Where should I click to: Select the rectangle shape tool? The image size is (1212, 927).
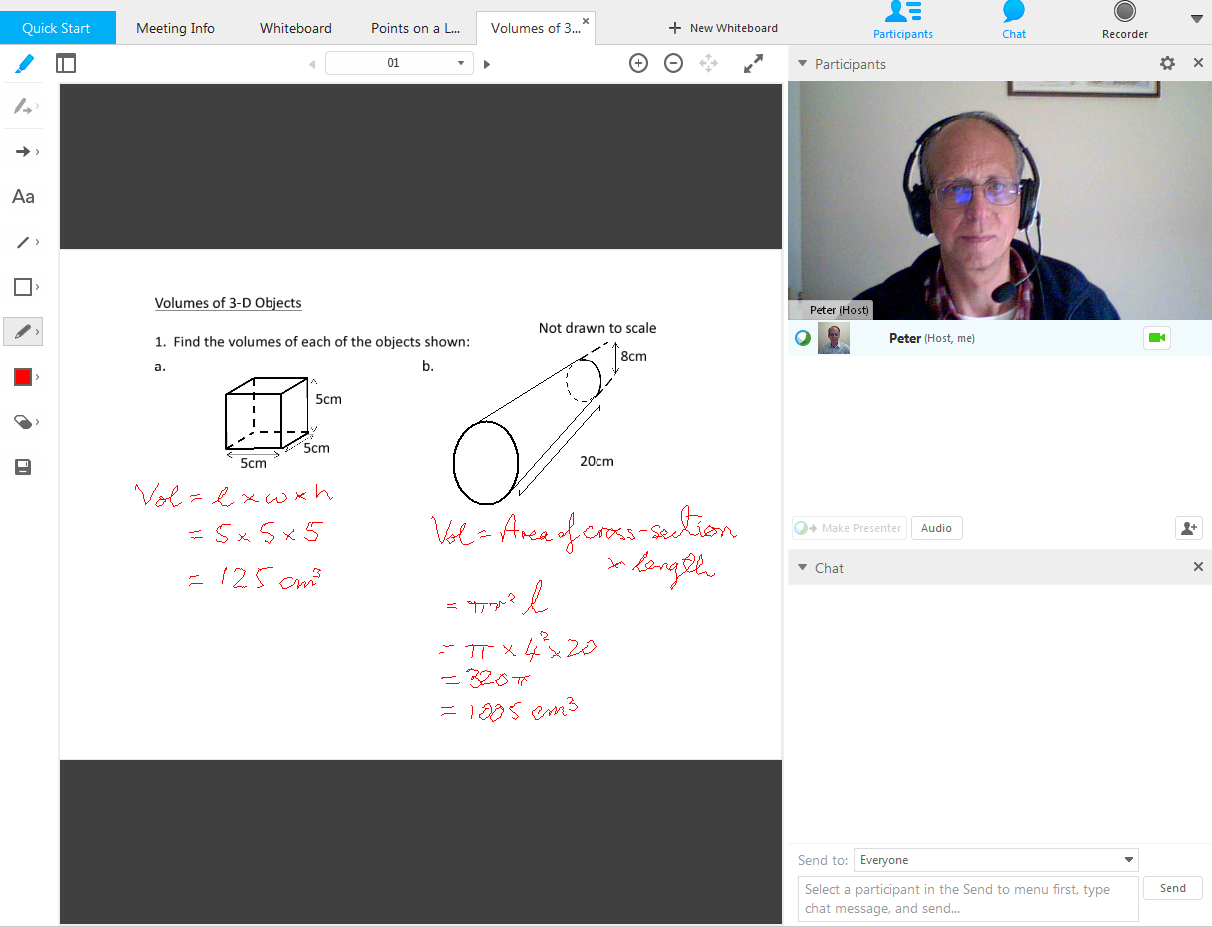[23, 286]
